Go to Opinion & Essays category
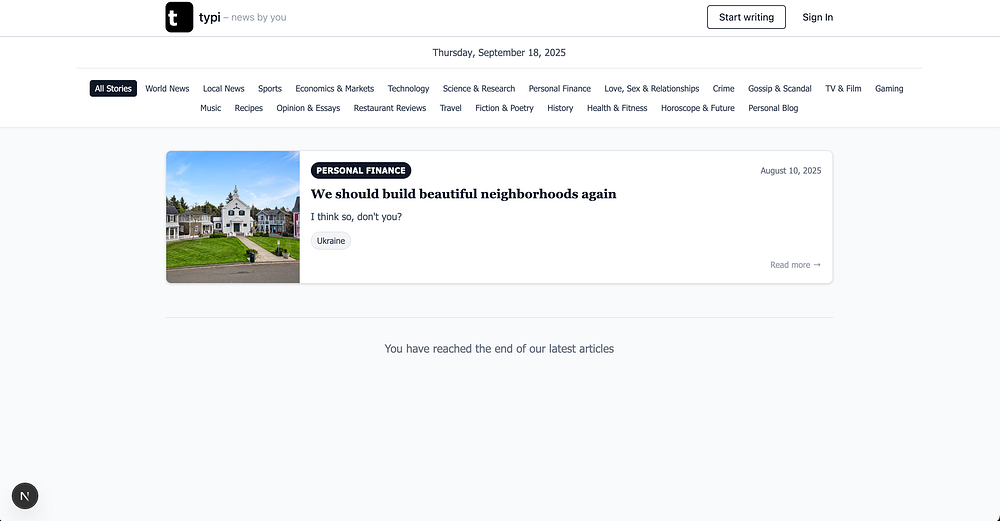Screen dimensions: 1000x521 click(308, 108)
